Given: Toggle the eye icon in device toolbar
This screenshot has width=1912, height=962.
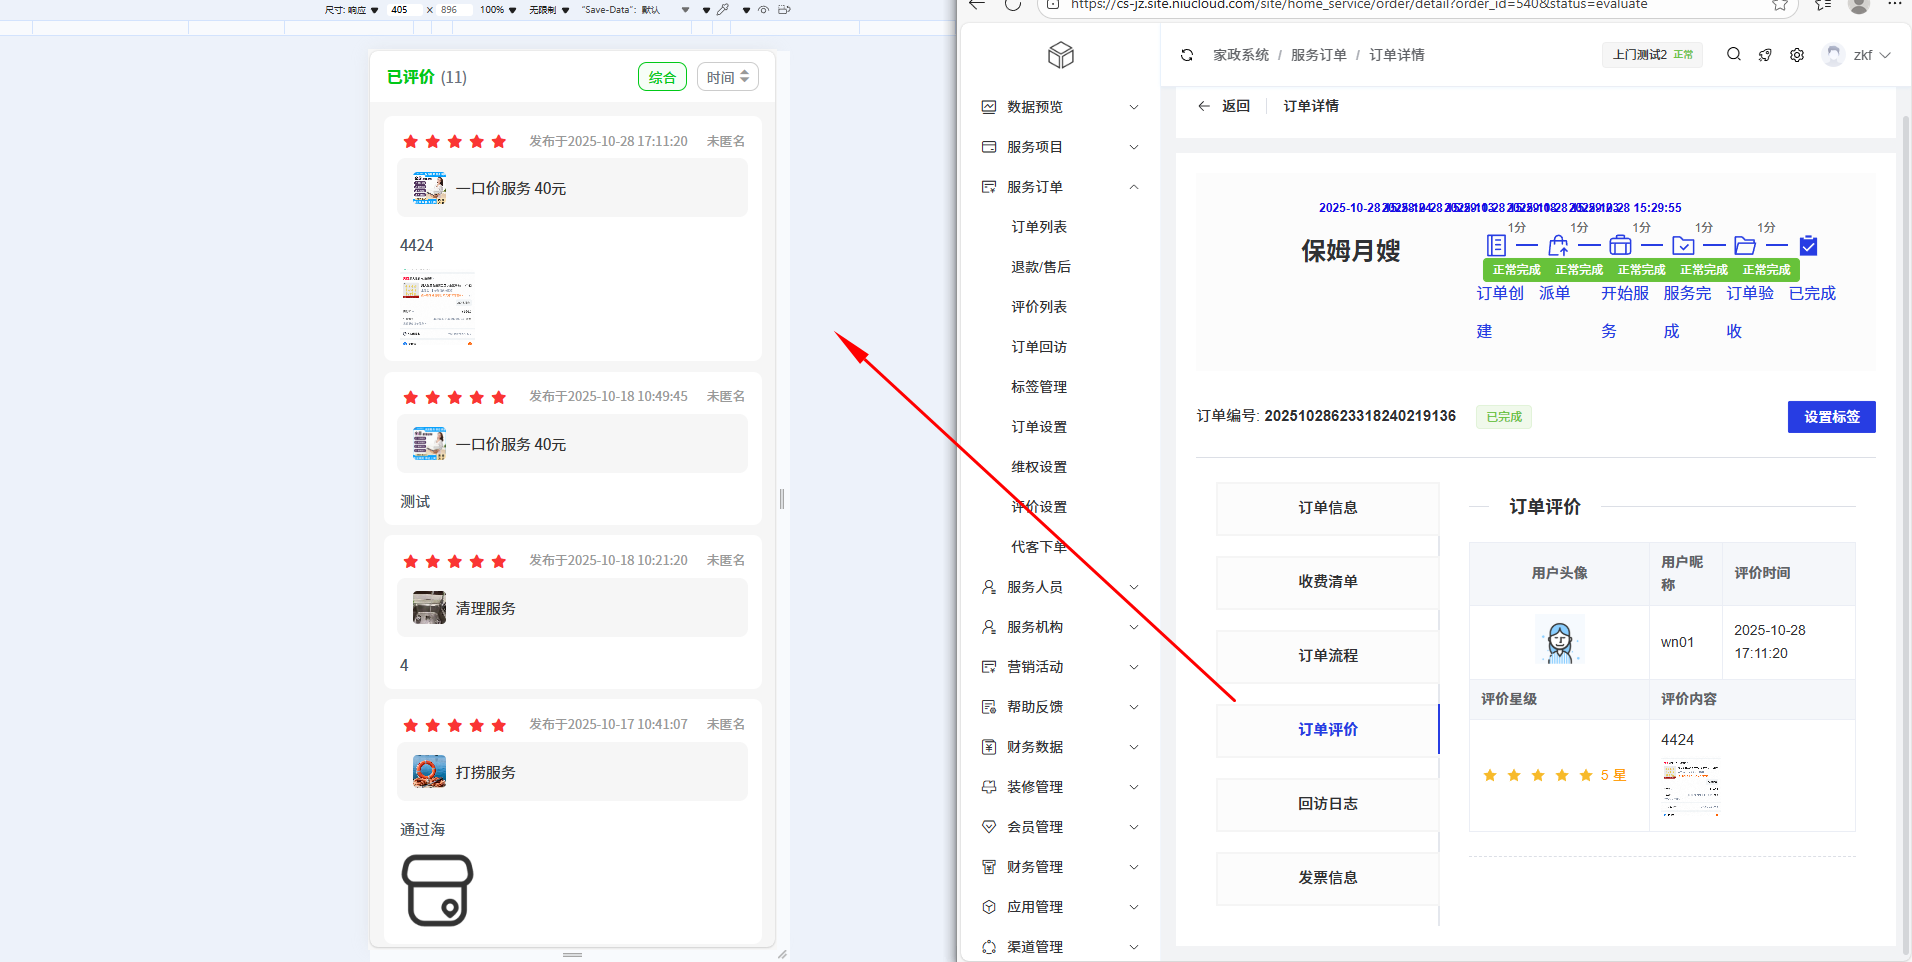Looking at the screenshot, I should 763,10.
